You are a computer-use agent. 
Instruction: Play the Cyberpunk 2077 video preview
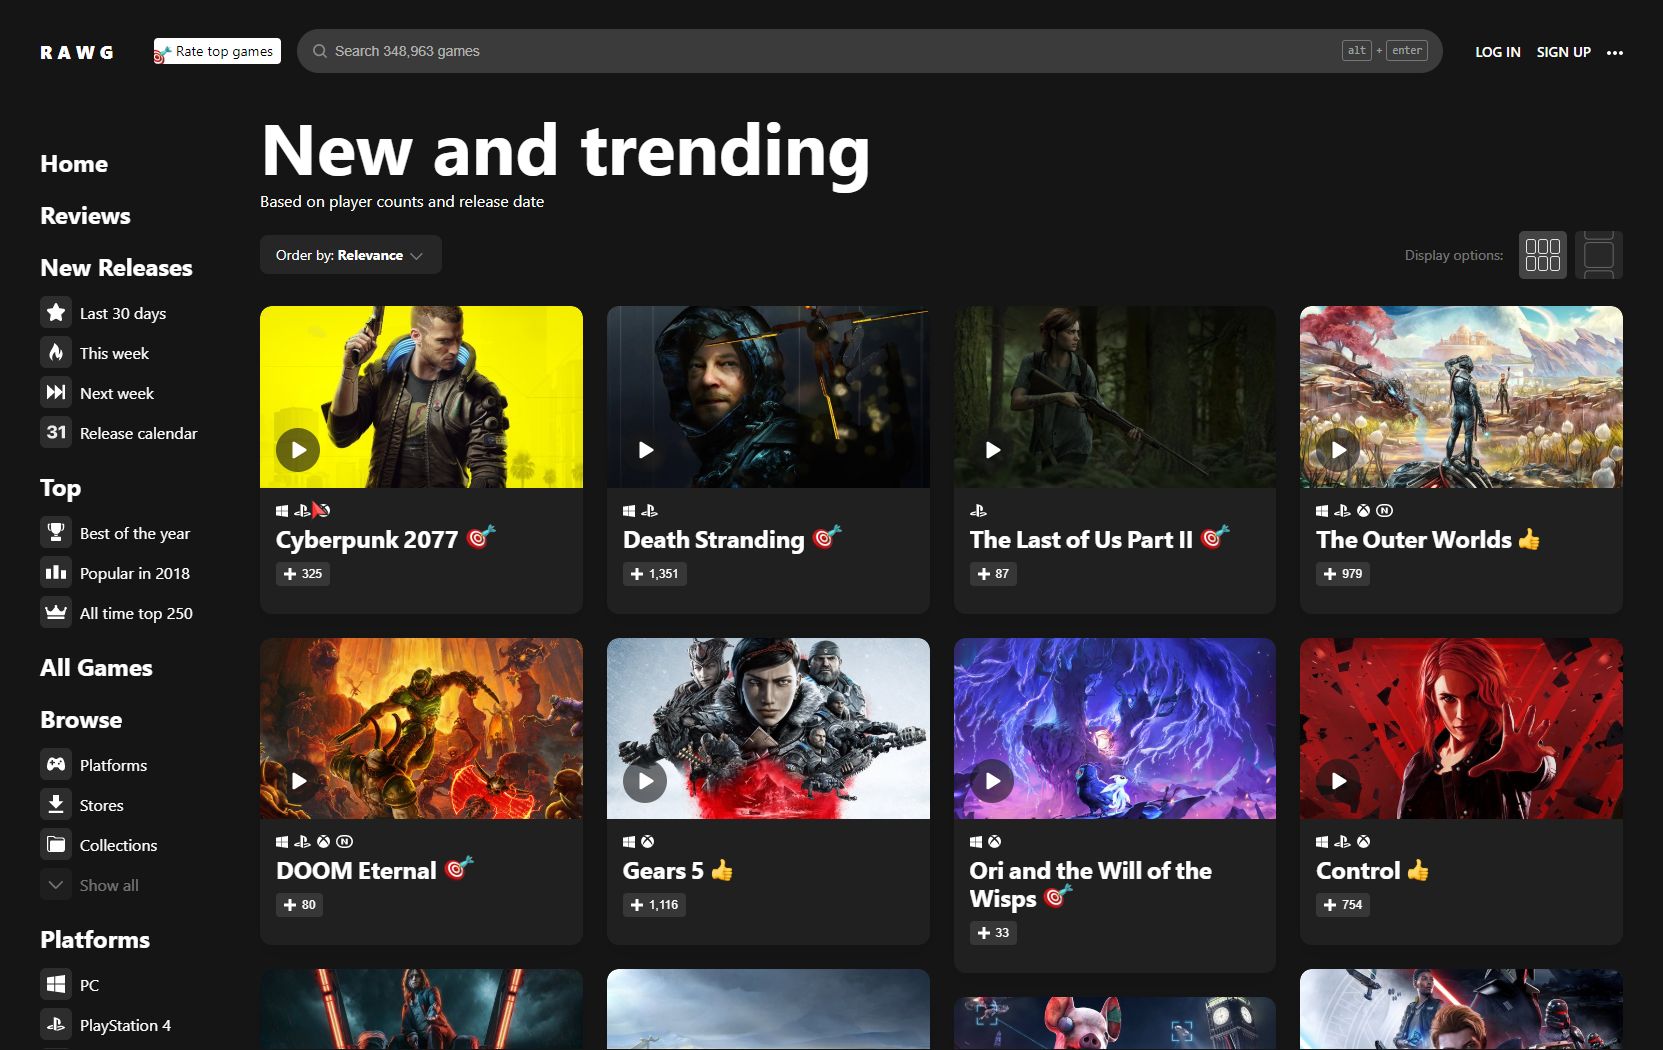tap(298, 450)
